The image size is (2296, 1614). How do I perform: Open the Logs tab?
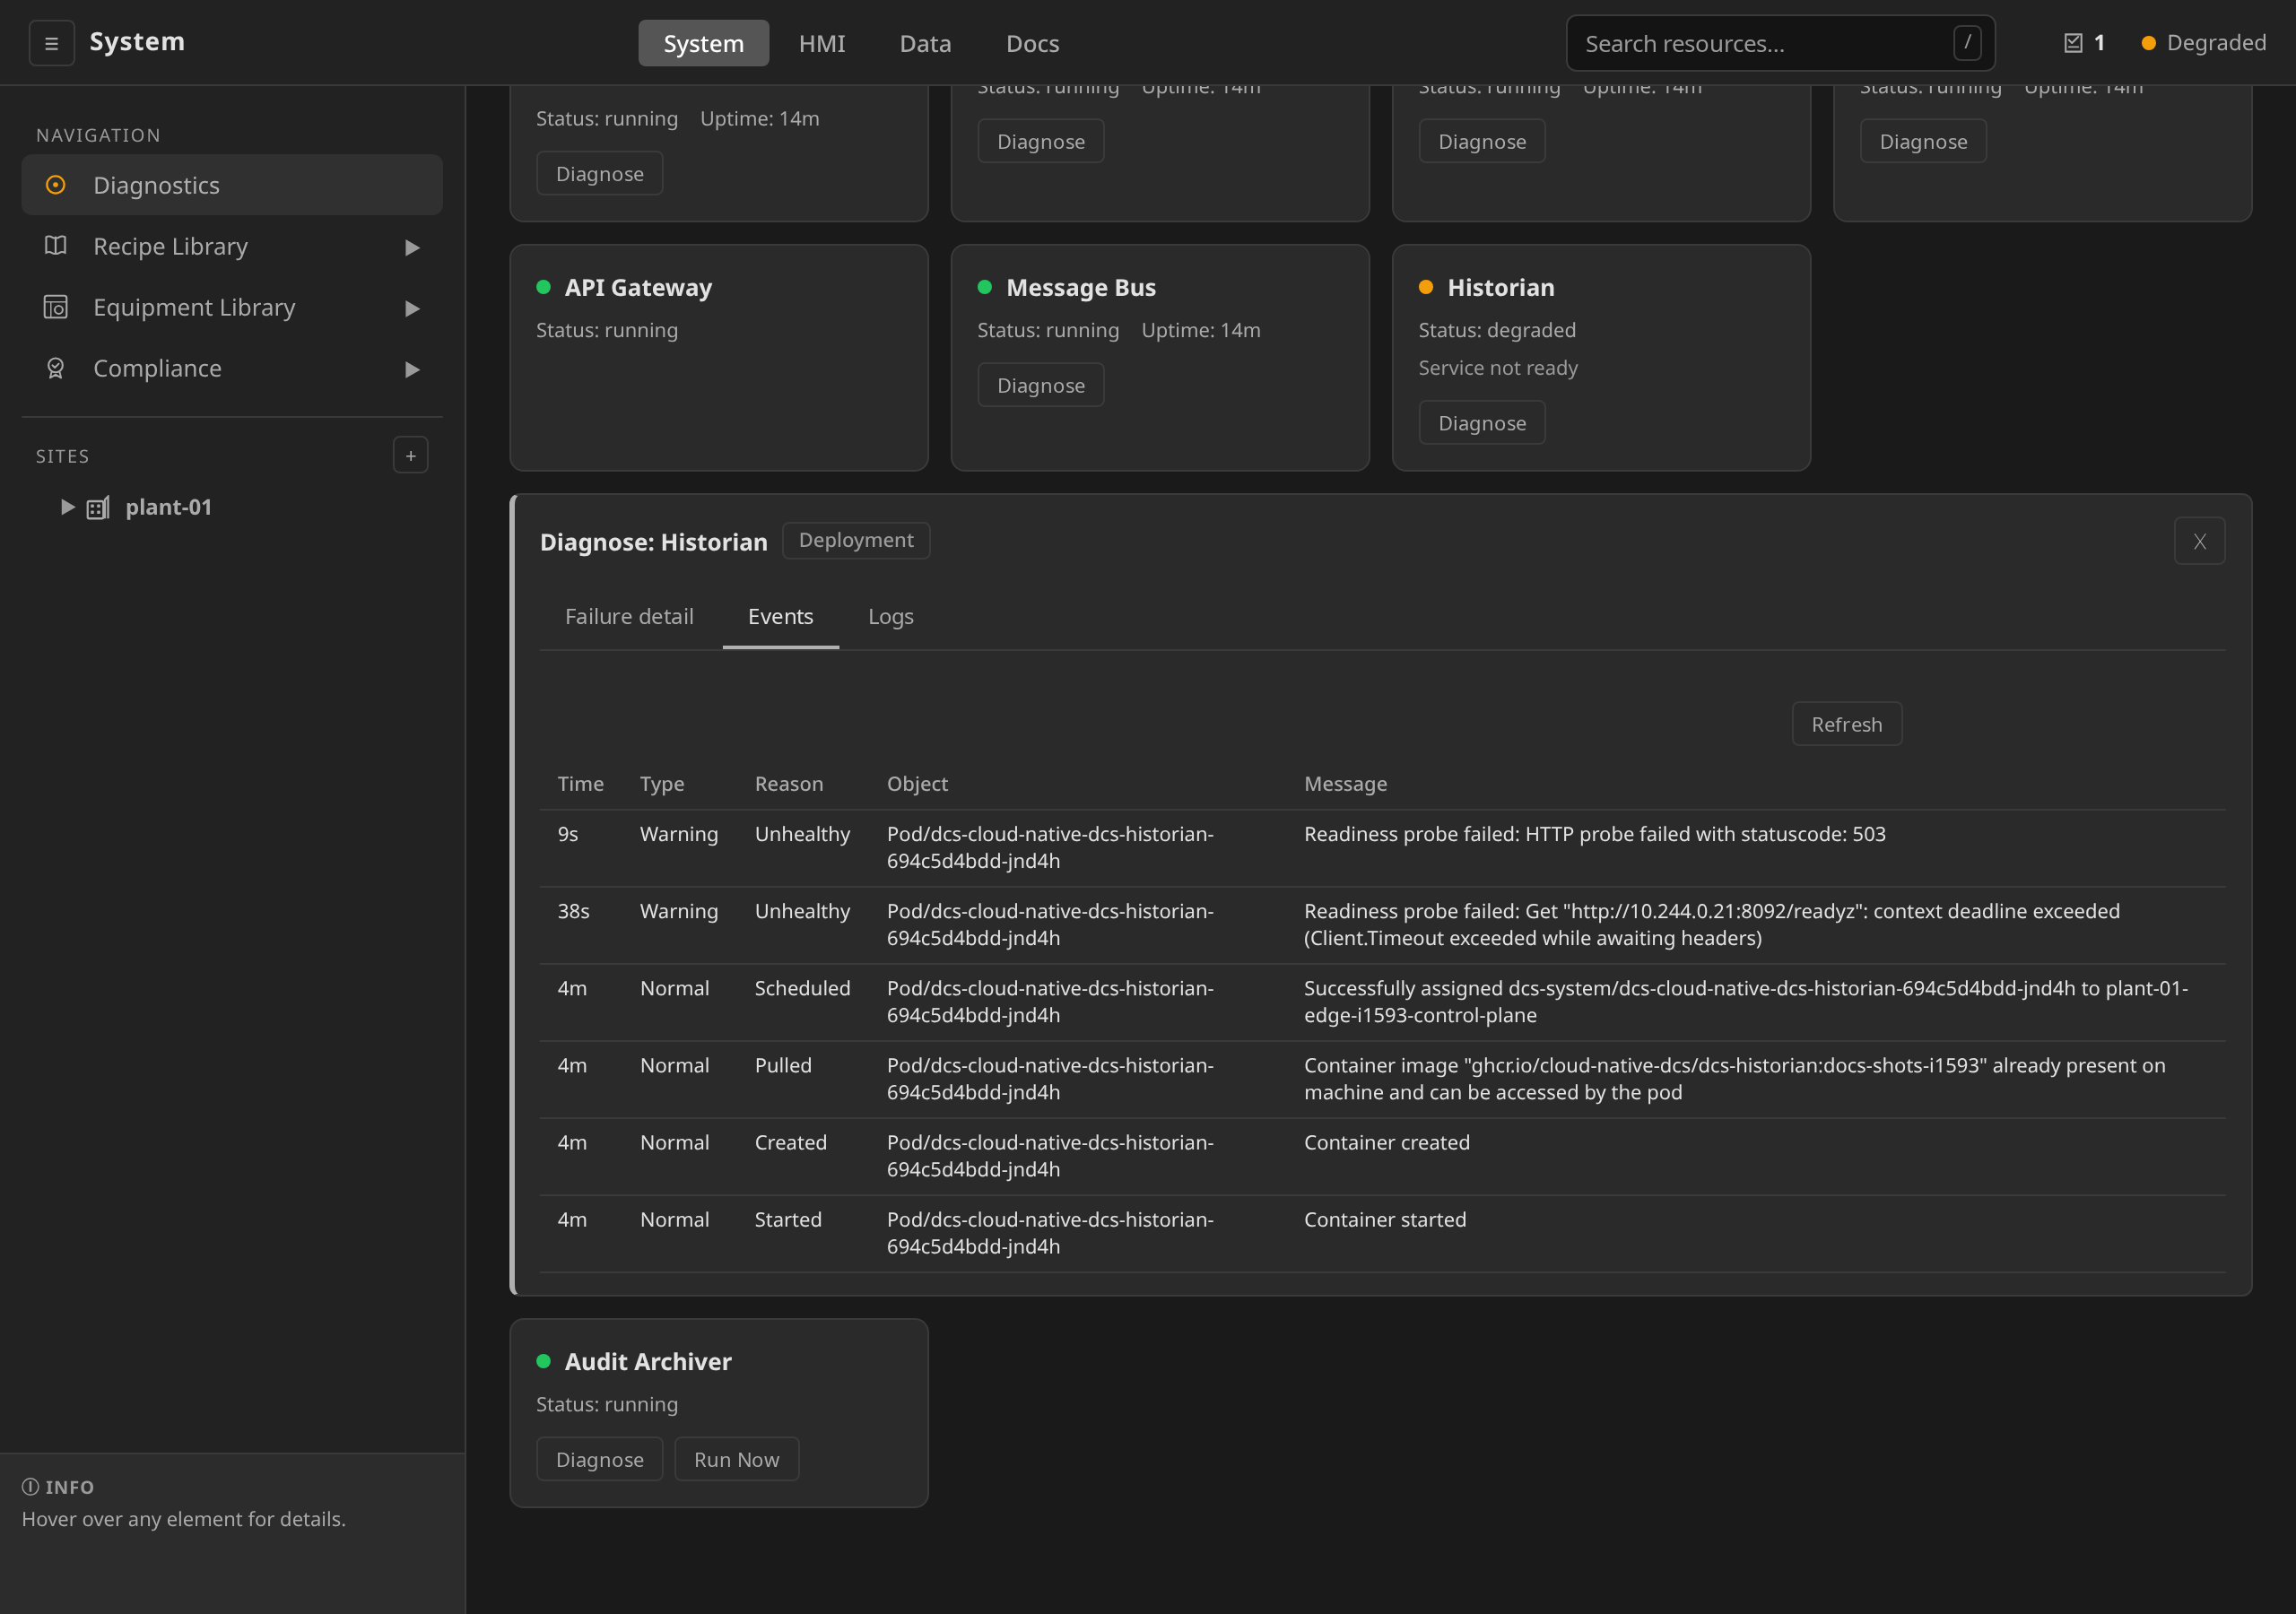[891, 616]
